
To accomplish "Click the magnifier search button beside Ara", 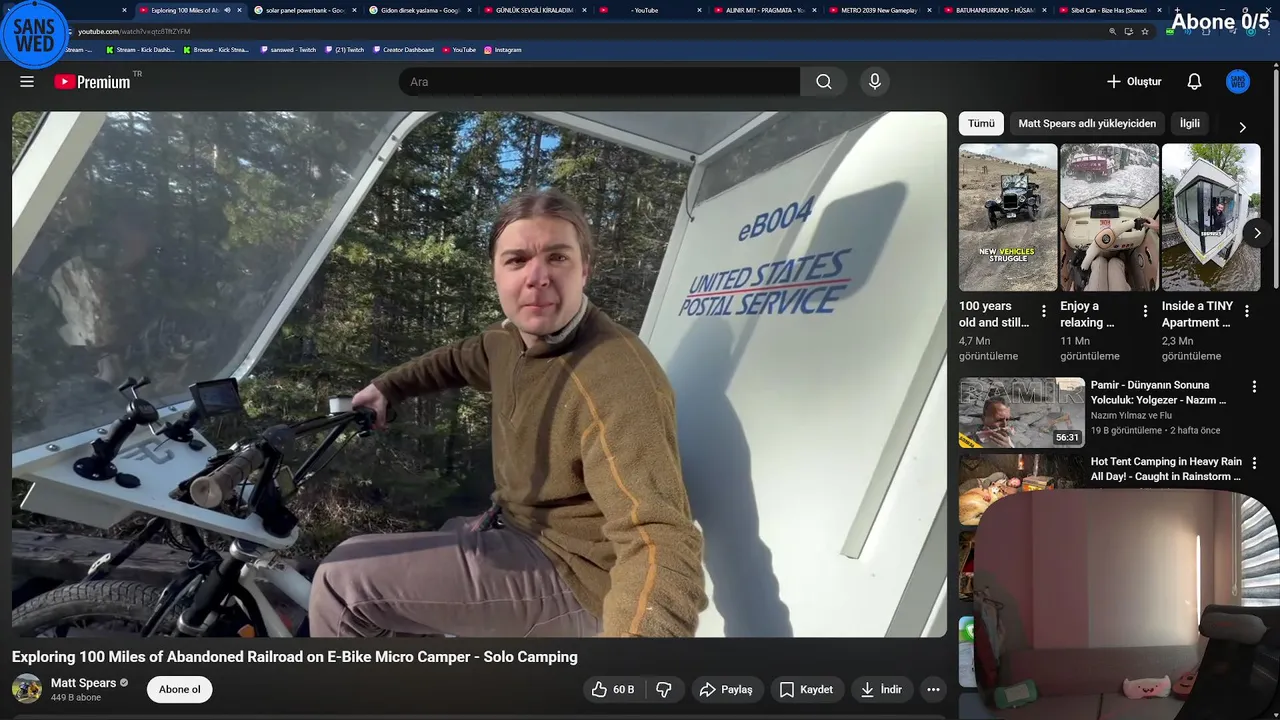I will (x=823, y=82).
